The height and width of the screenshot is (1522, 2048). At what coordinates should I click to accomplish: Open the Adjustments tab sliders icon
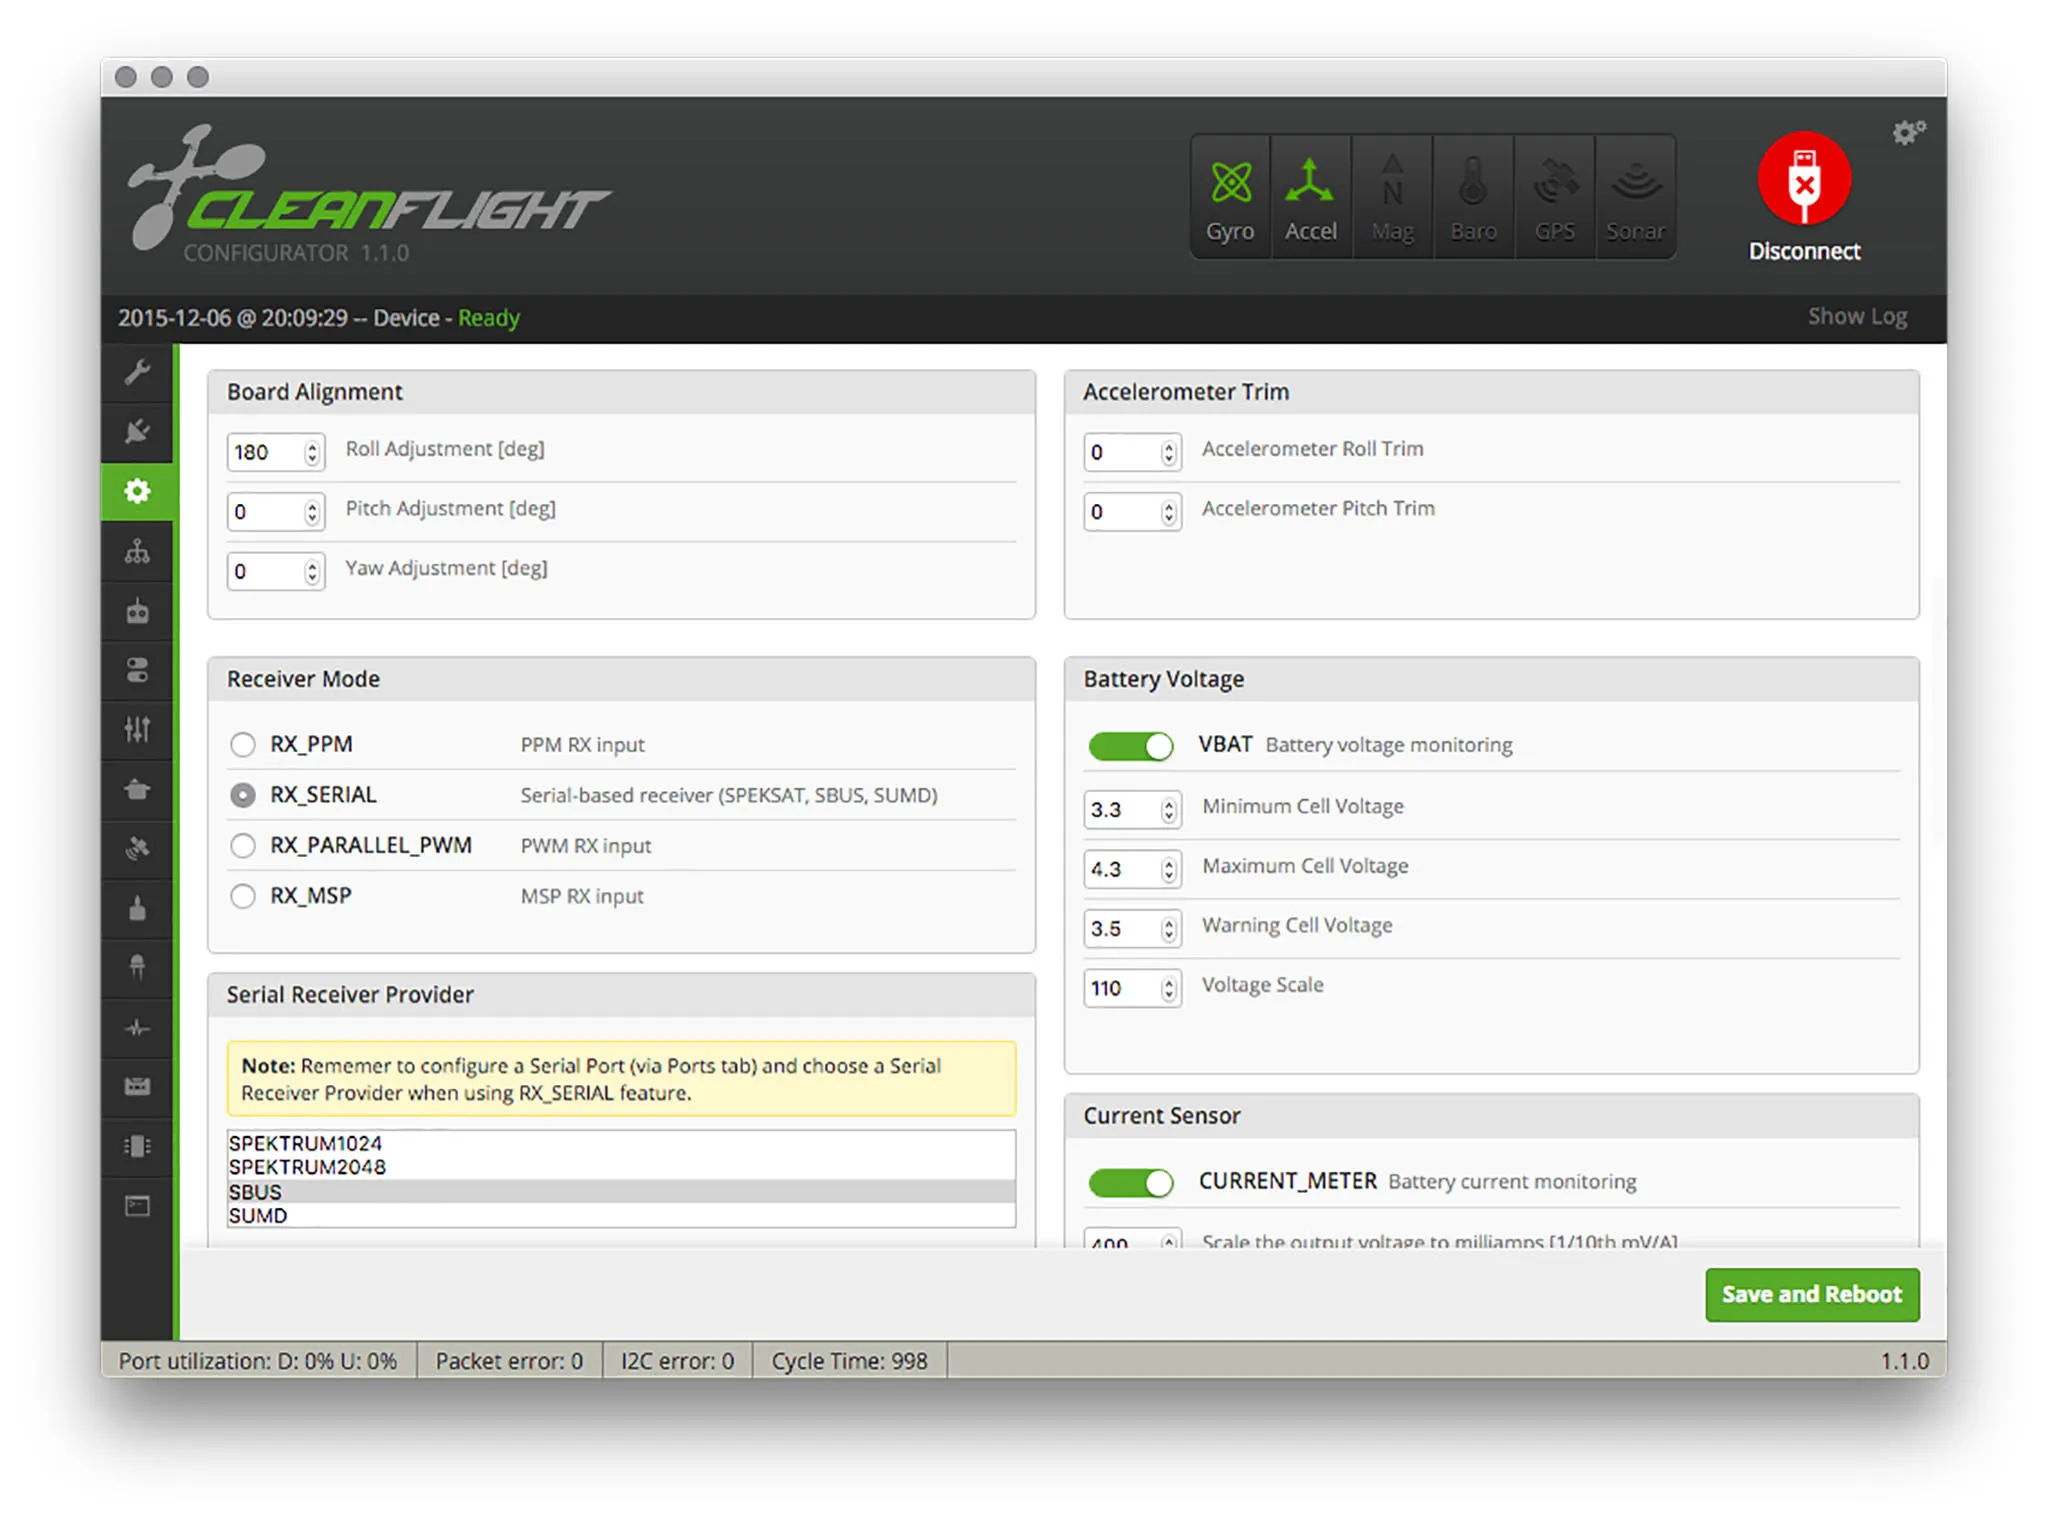point(137,729)
